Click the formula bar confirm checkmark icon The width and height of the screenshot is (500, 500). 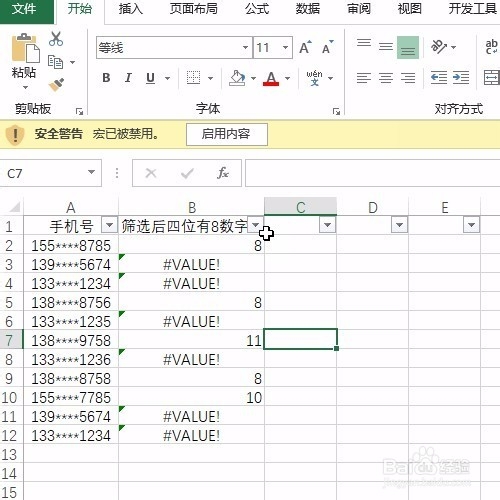pyautogui.click(x=187, y=173)
